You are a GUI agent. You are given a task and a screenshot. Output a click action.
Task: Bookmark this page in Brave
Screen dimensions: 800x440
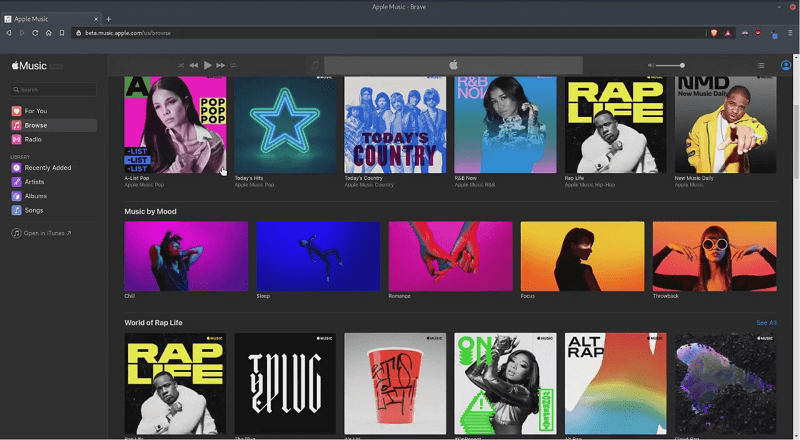[x=62, y=33]
